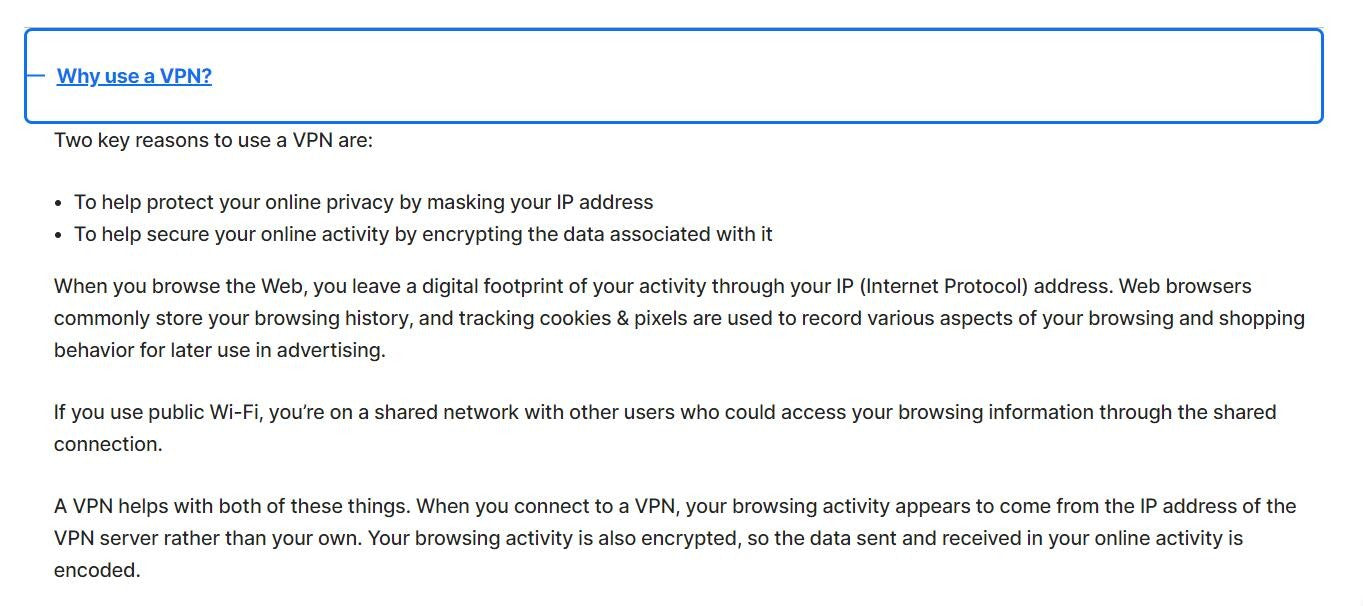Click the minus icon beside the VPN heading
This screenshot has width=1363, height=606.
coord(35,76)
